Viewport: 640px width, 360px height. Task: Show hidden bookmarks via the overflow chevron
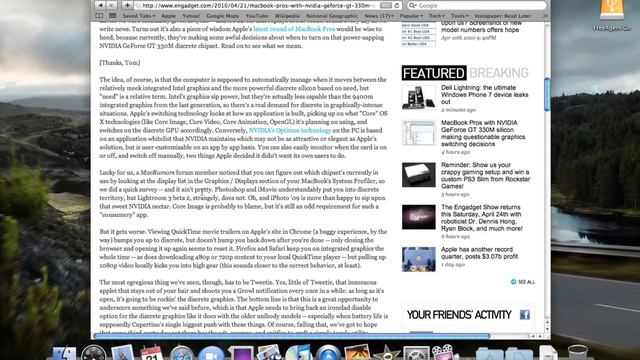[x=544, y=16]
